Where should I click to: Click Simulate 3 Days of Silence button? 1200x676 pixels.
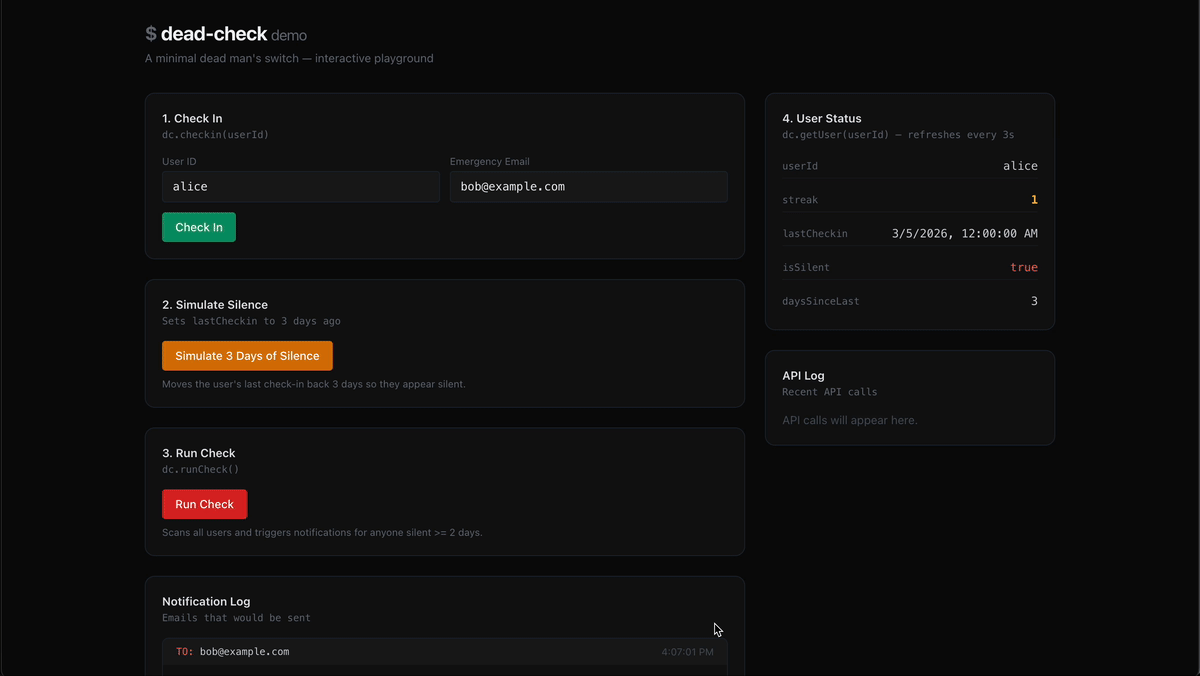coord(247,356)
